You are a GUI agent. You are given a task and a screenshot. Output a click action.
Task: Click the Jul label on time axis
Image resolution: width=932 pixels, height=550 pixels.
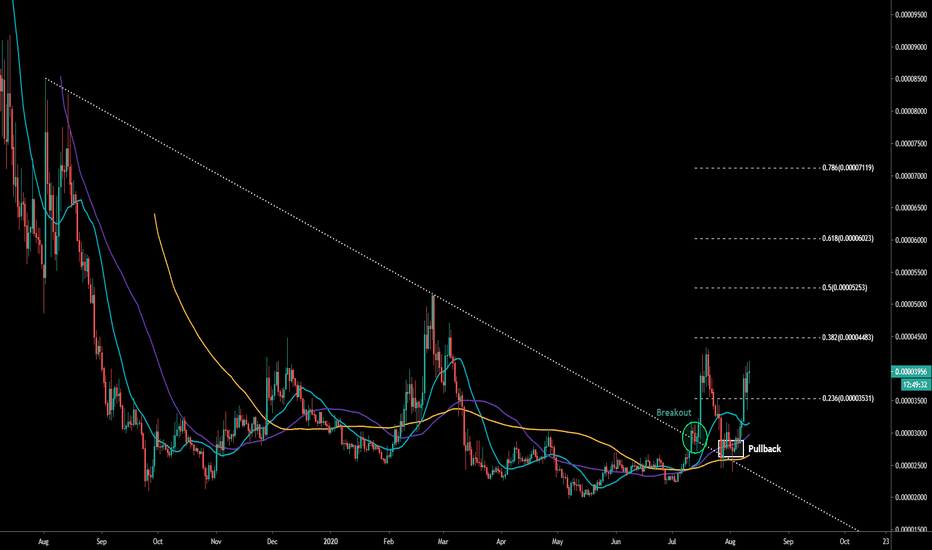[x=672, y=542]
